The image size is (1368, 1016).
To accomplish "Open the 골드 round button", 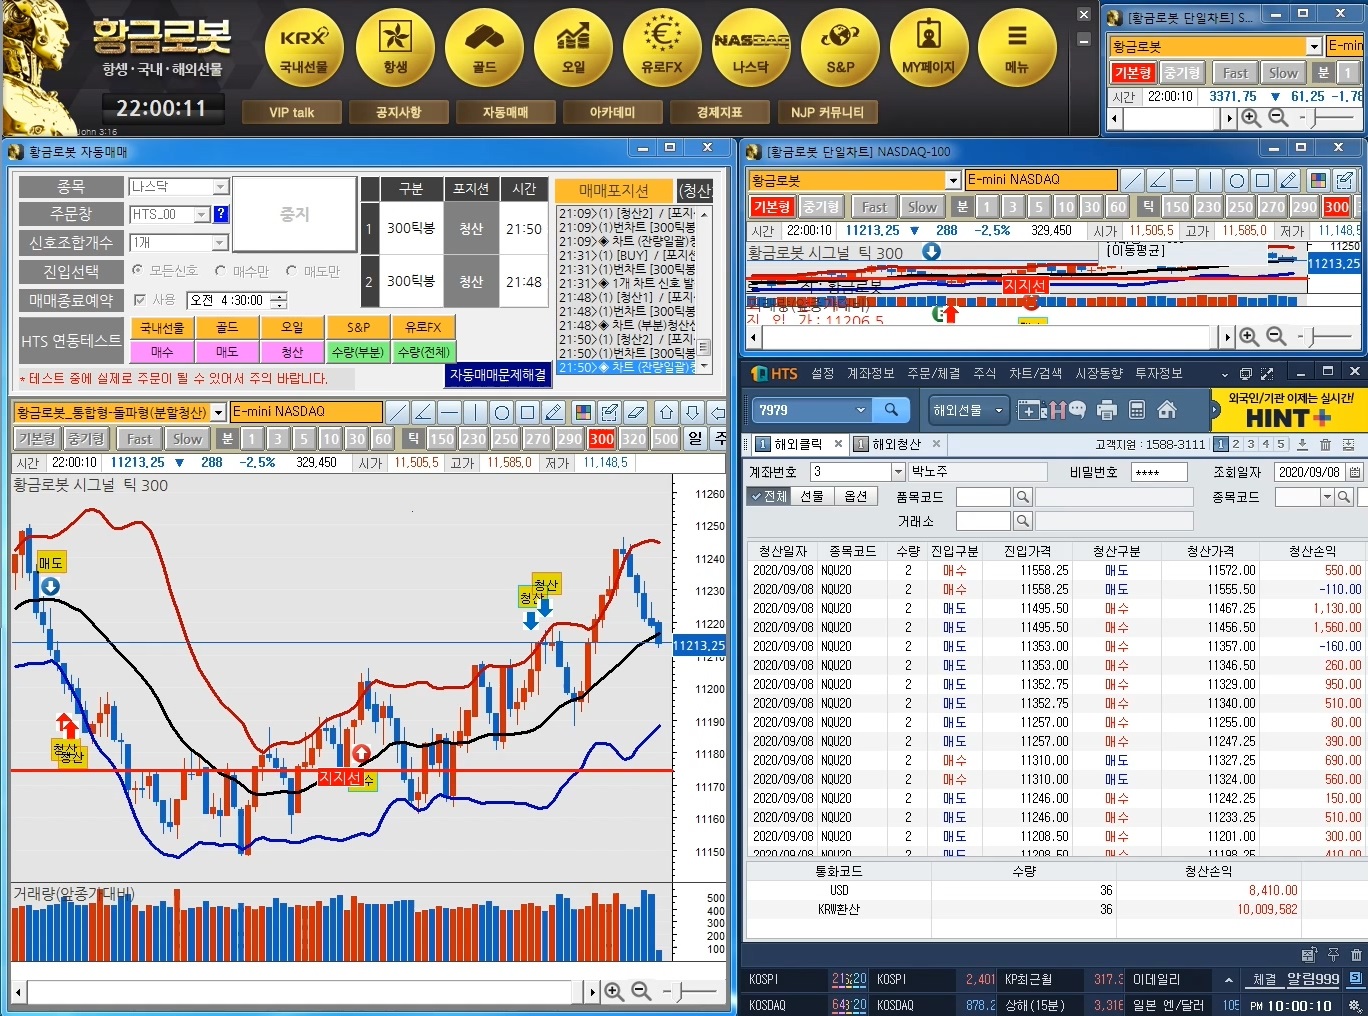I will click(484, 46).
